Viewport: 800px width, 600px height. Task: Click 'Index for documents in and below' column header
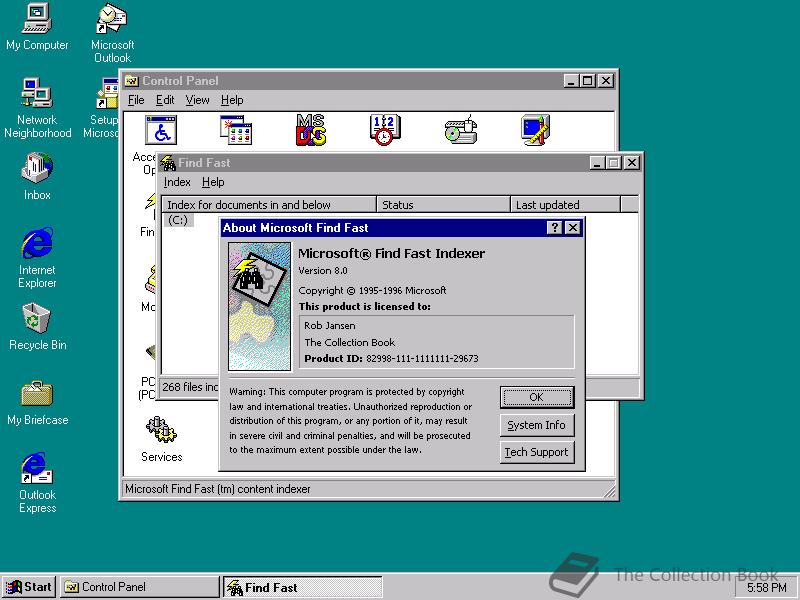[269, 205]
